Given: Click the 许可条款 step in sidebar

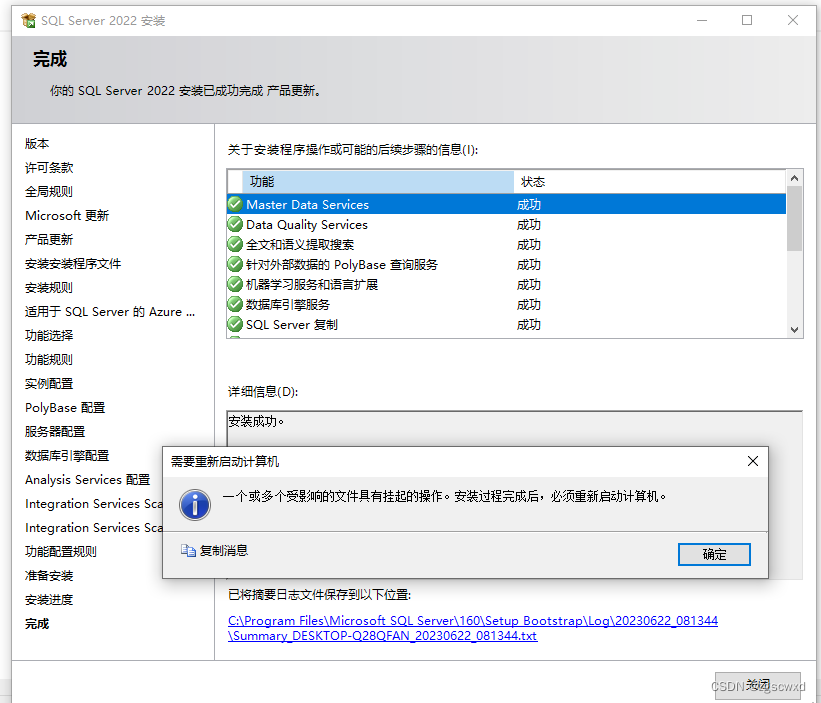Looking at the screenshot, I should pyautogui.click(x=49, y=168).
